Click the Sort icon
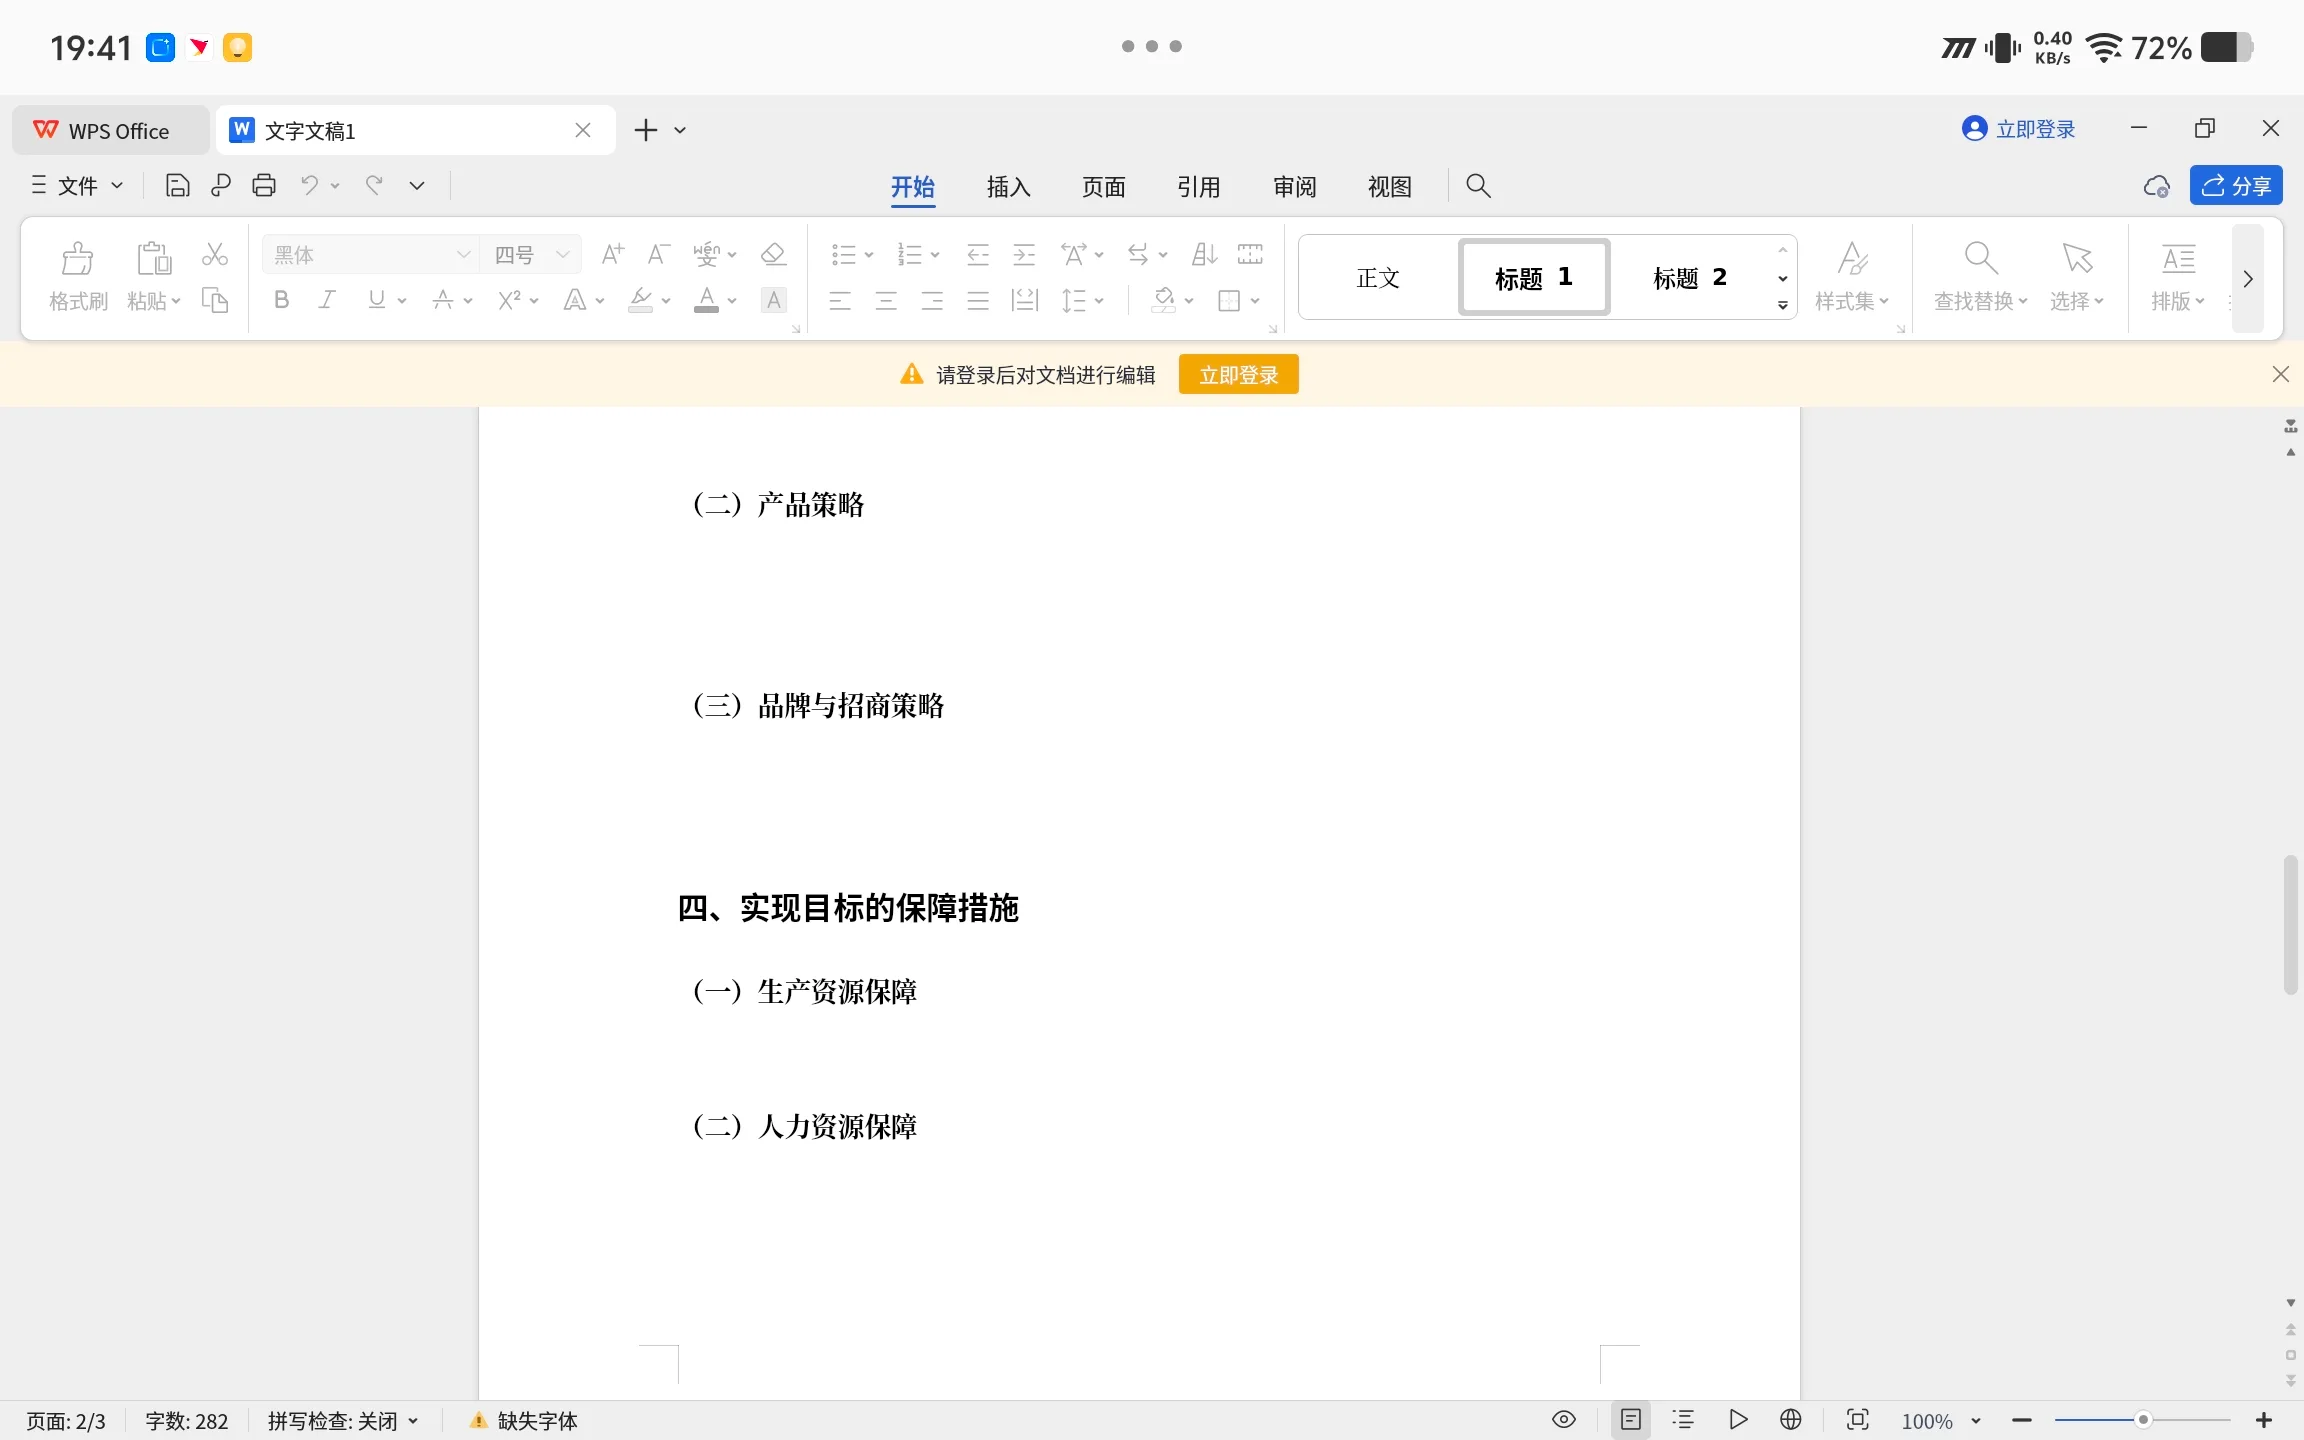The width and height of the screenshot is (2304, 1440). (1204, 254)
